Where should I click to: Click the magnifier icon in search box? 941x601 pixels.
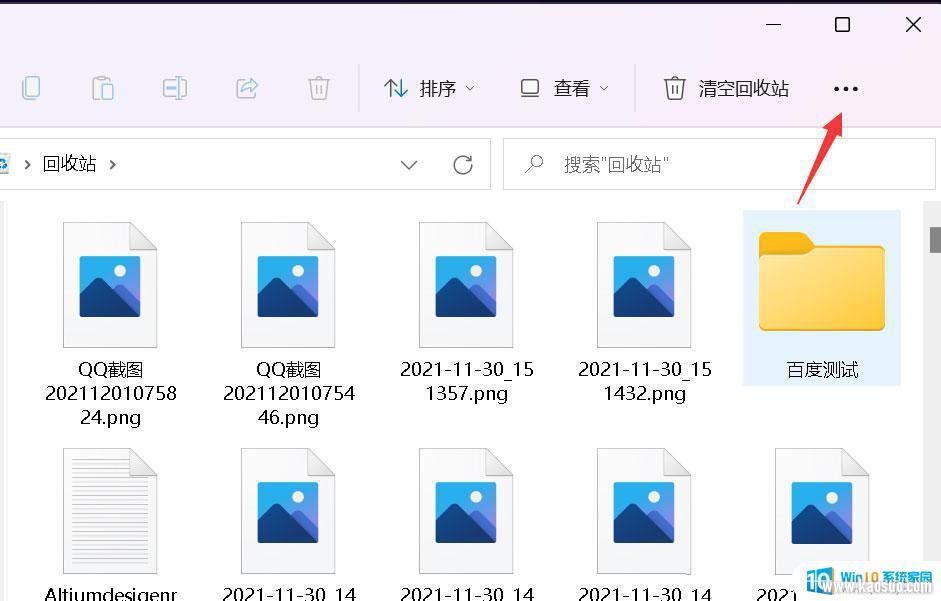click(534, 164)
